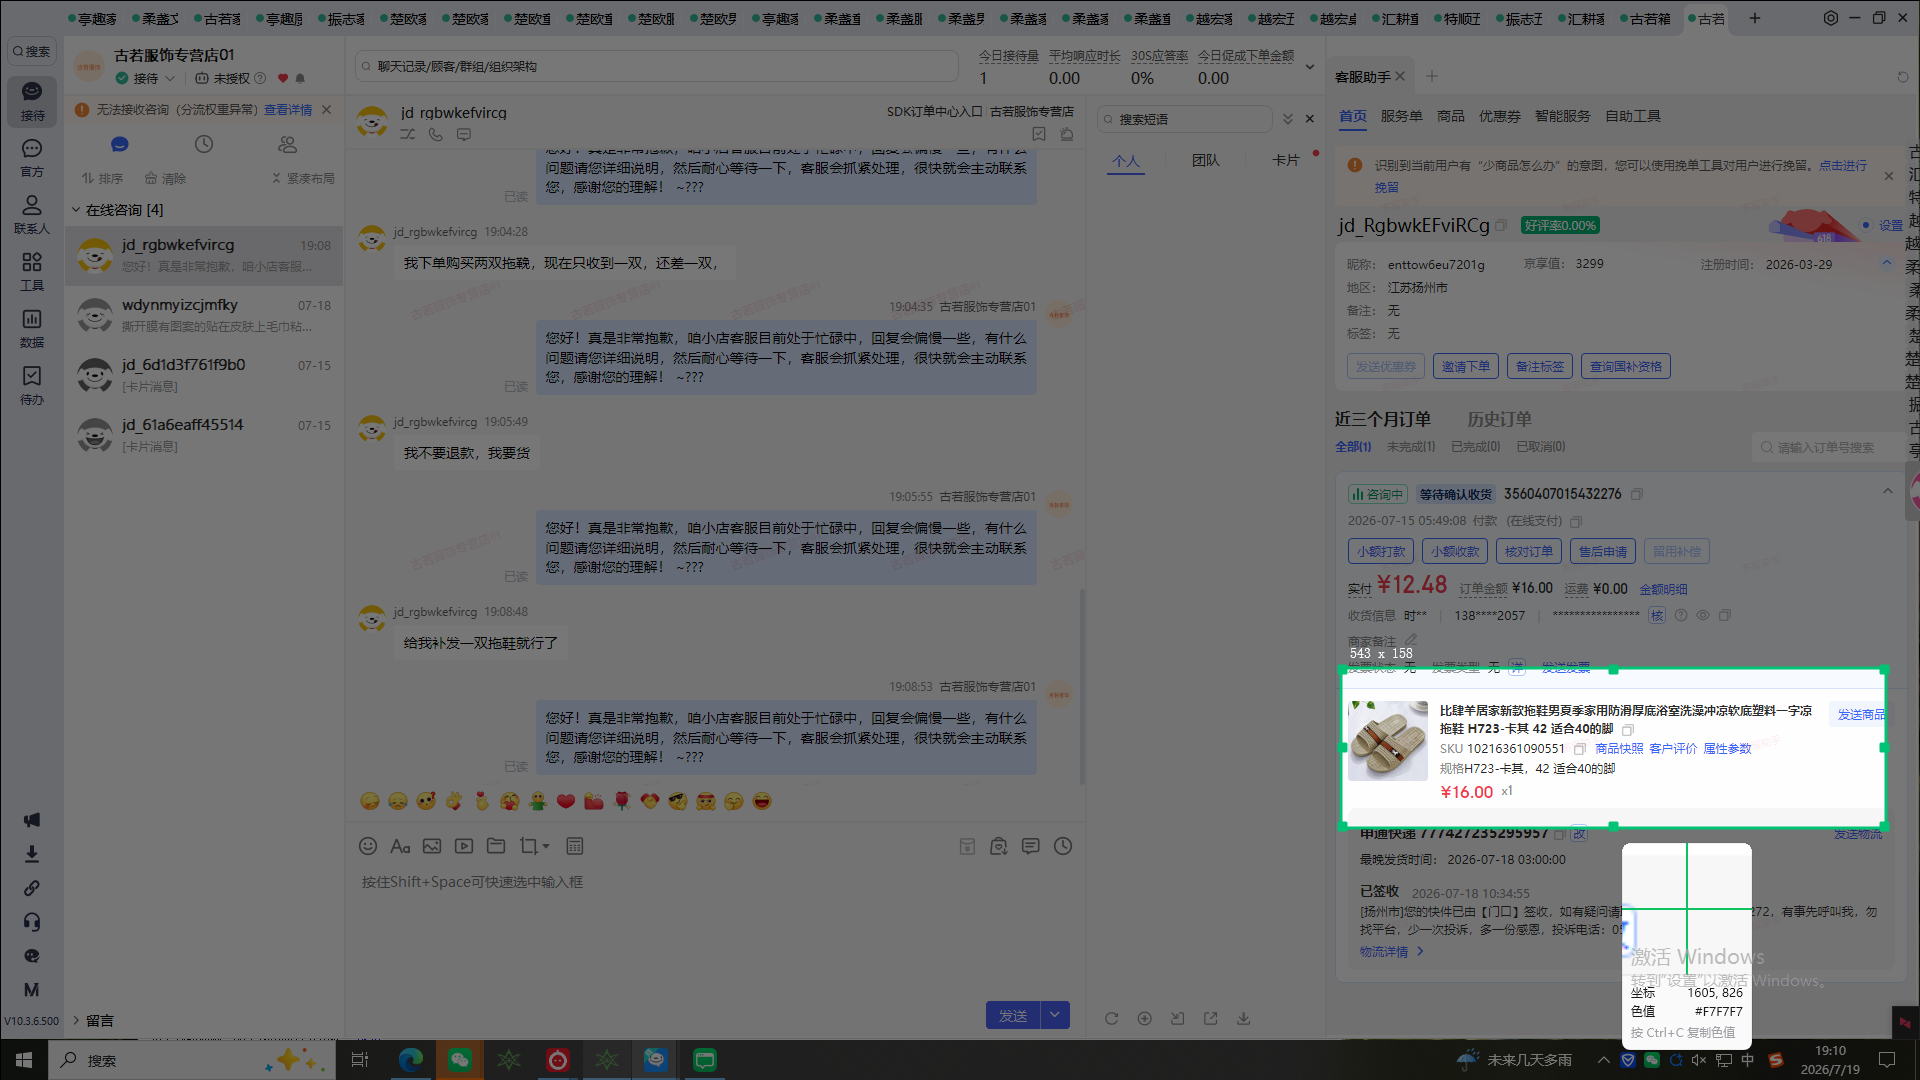Collapse the 在线咨询 [4] group
Screen dimensions: 1920x1080
(x=76, y=210)
